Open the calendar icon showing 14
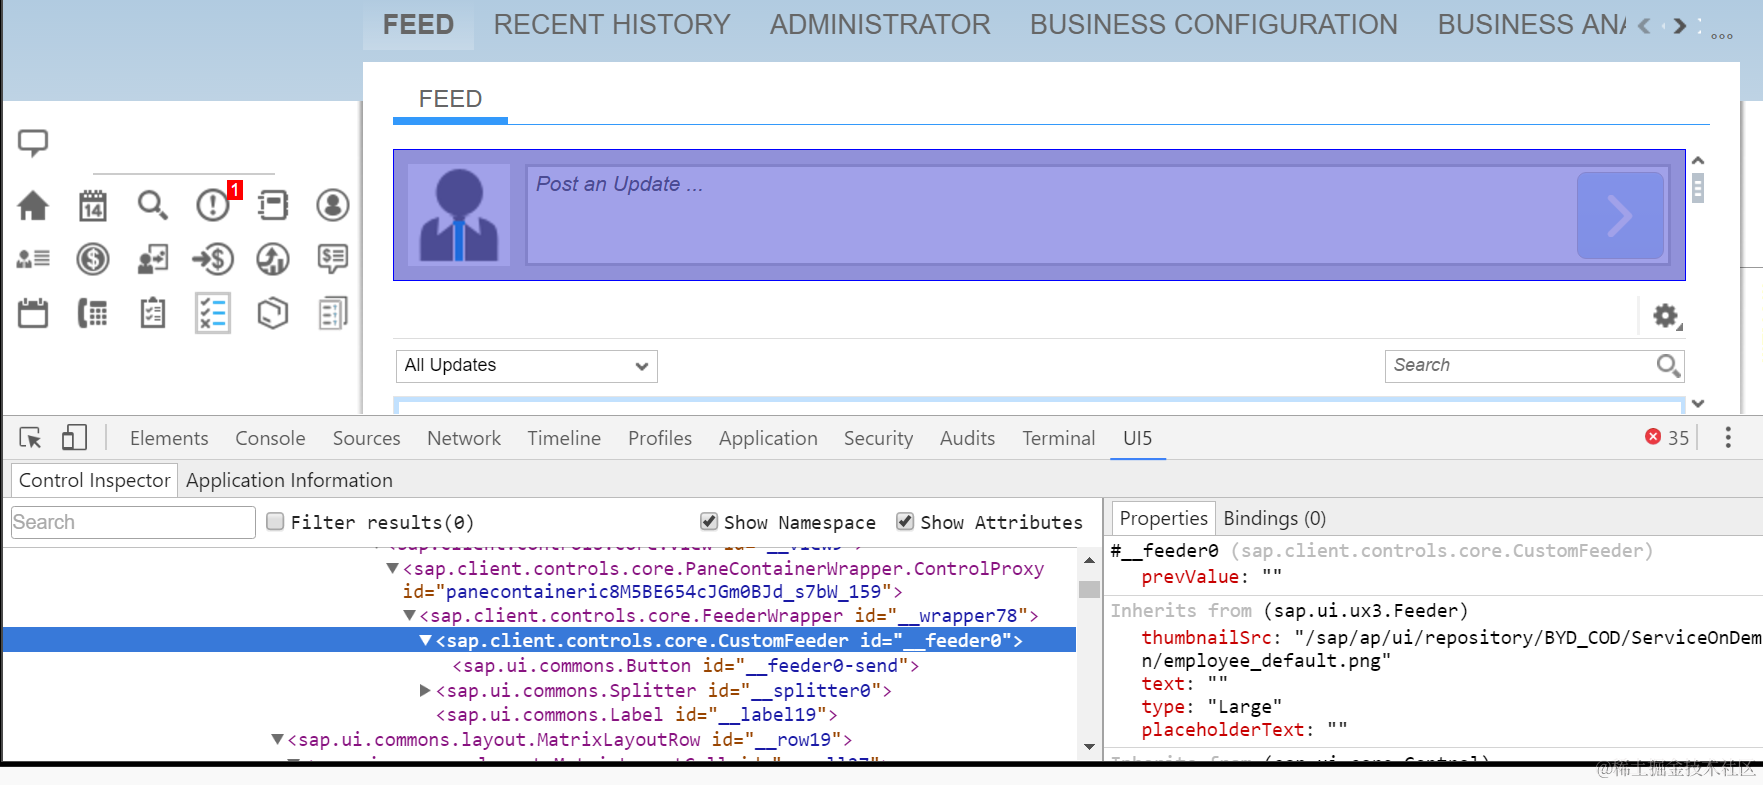The height and width of the screenshot is (785, 1763). coord(93,205)
